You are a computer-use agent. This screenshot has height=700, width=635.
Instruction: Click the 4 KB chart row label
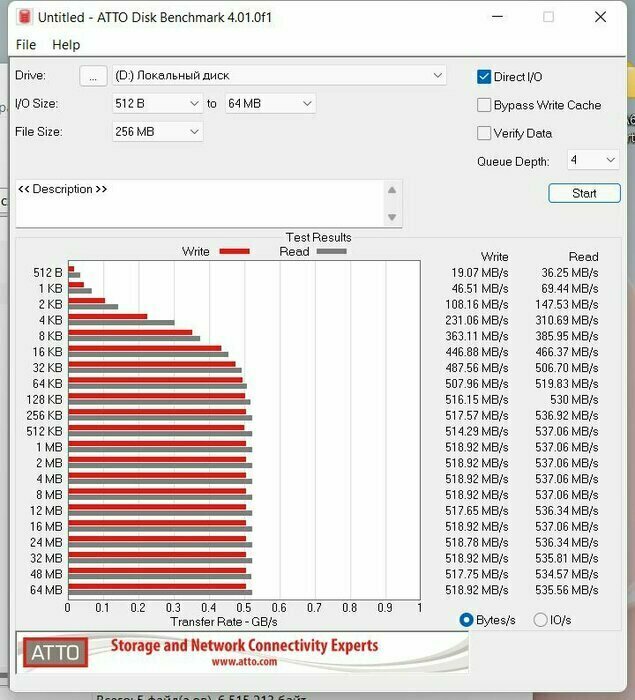click(50, 321)
